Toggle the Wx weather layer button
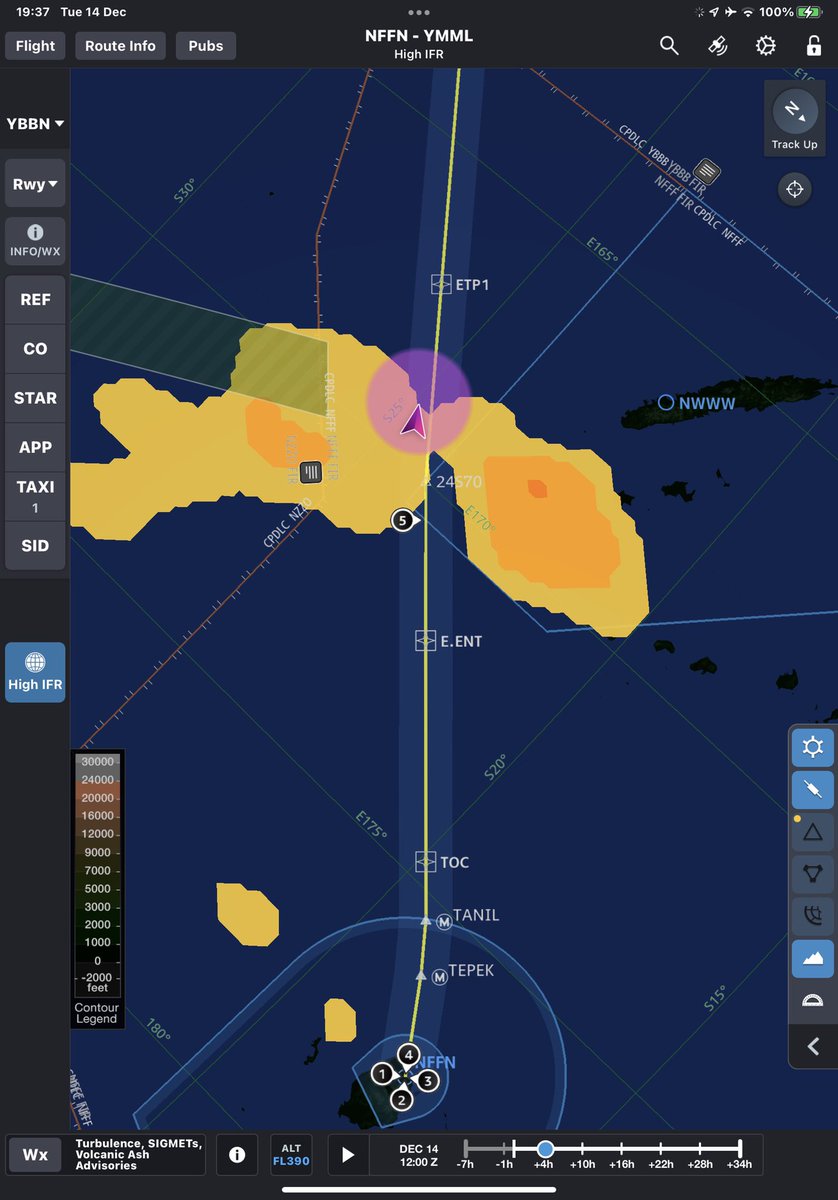The image size is (838, 1200). point(35,1154)
